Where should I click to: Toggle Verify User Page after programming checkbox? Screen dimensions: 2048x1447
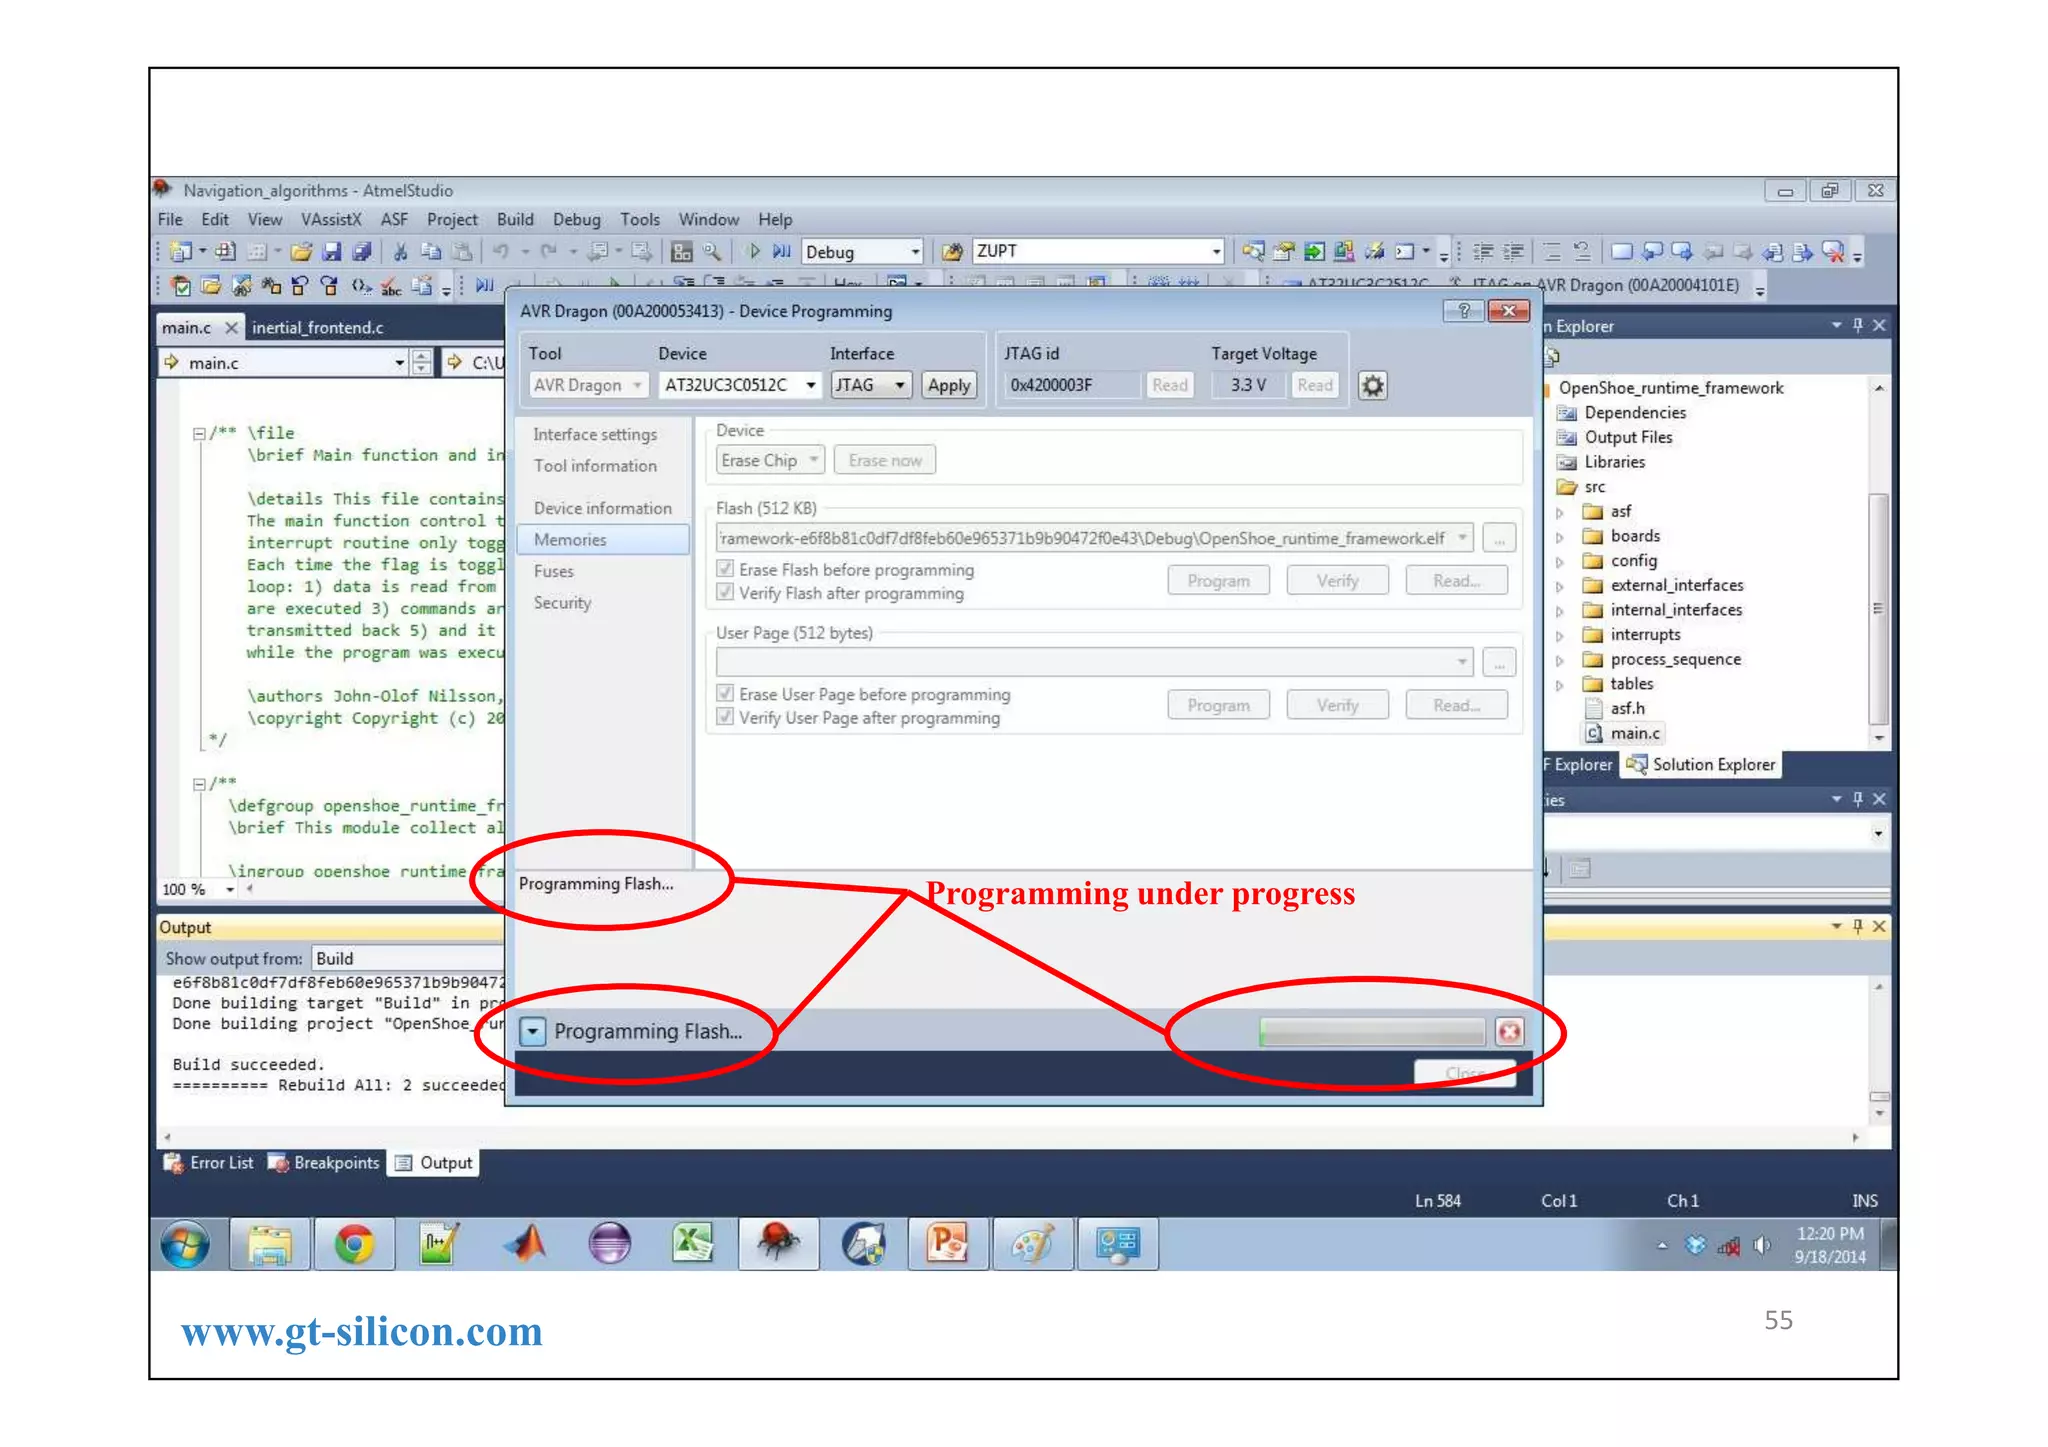pos(725,717)
